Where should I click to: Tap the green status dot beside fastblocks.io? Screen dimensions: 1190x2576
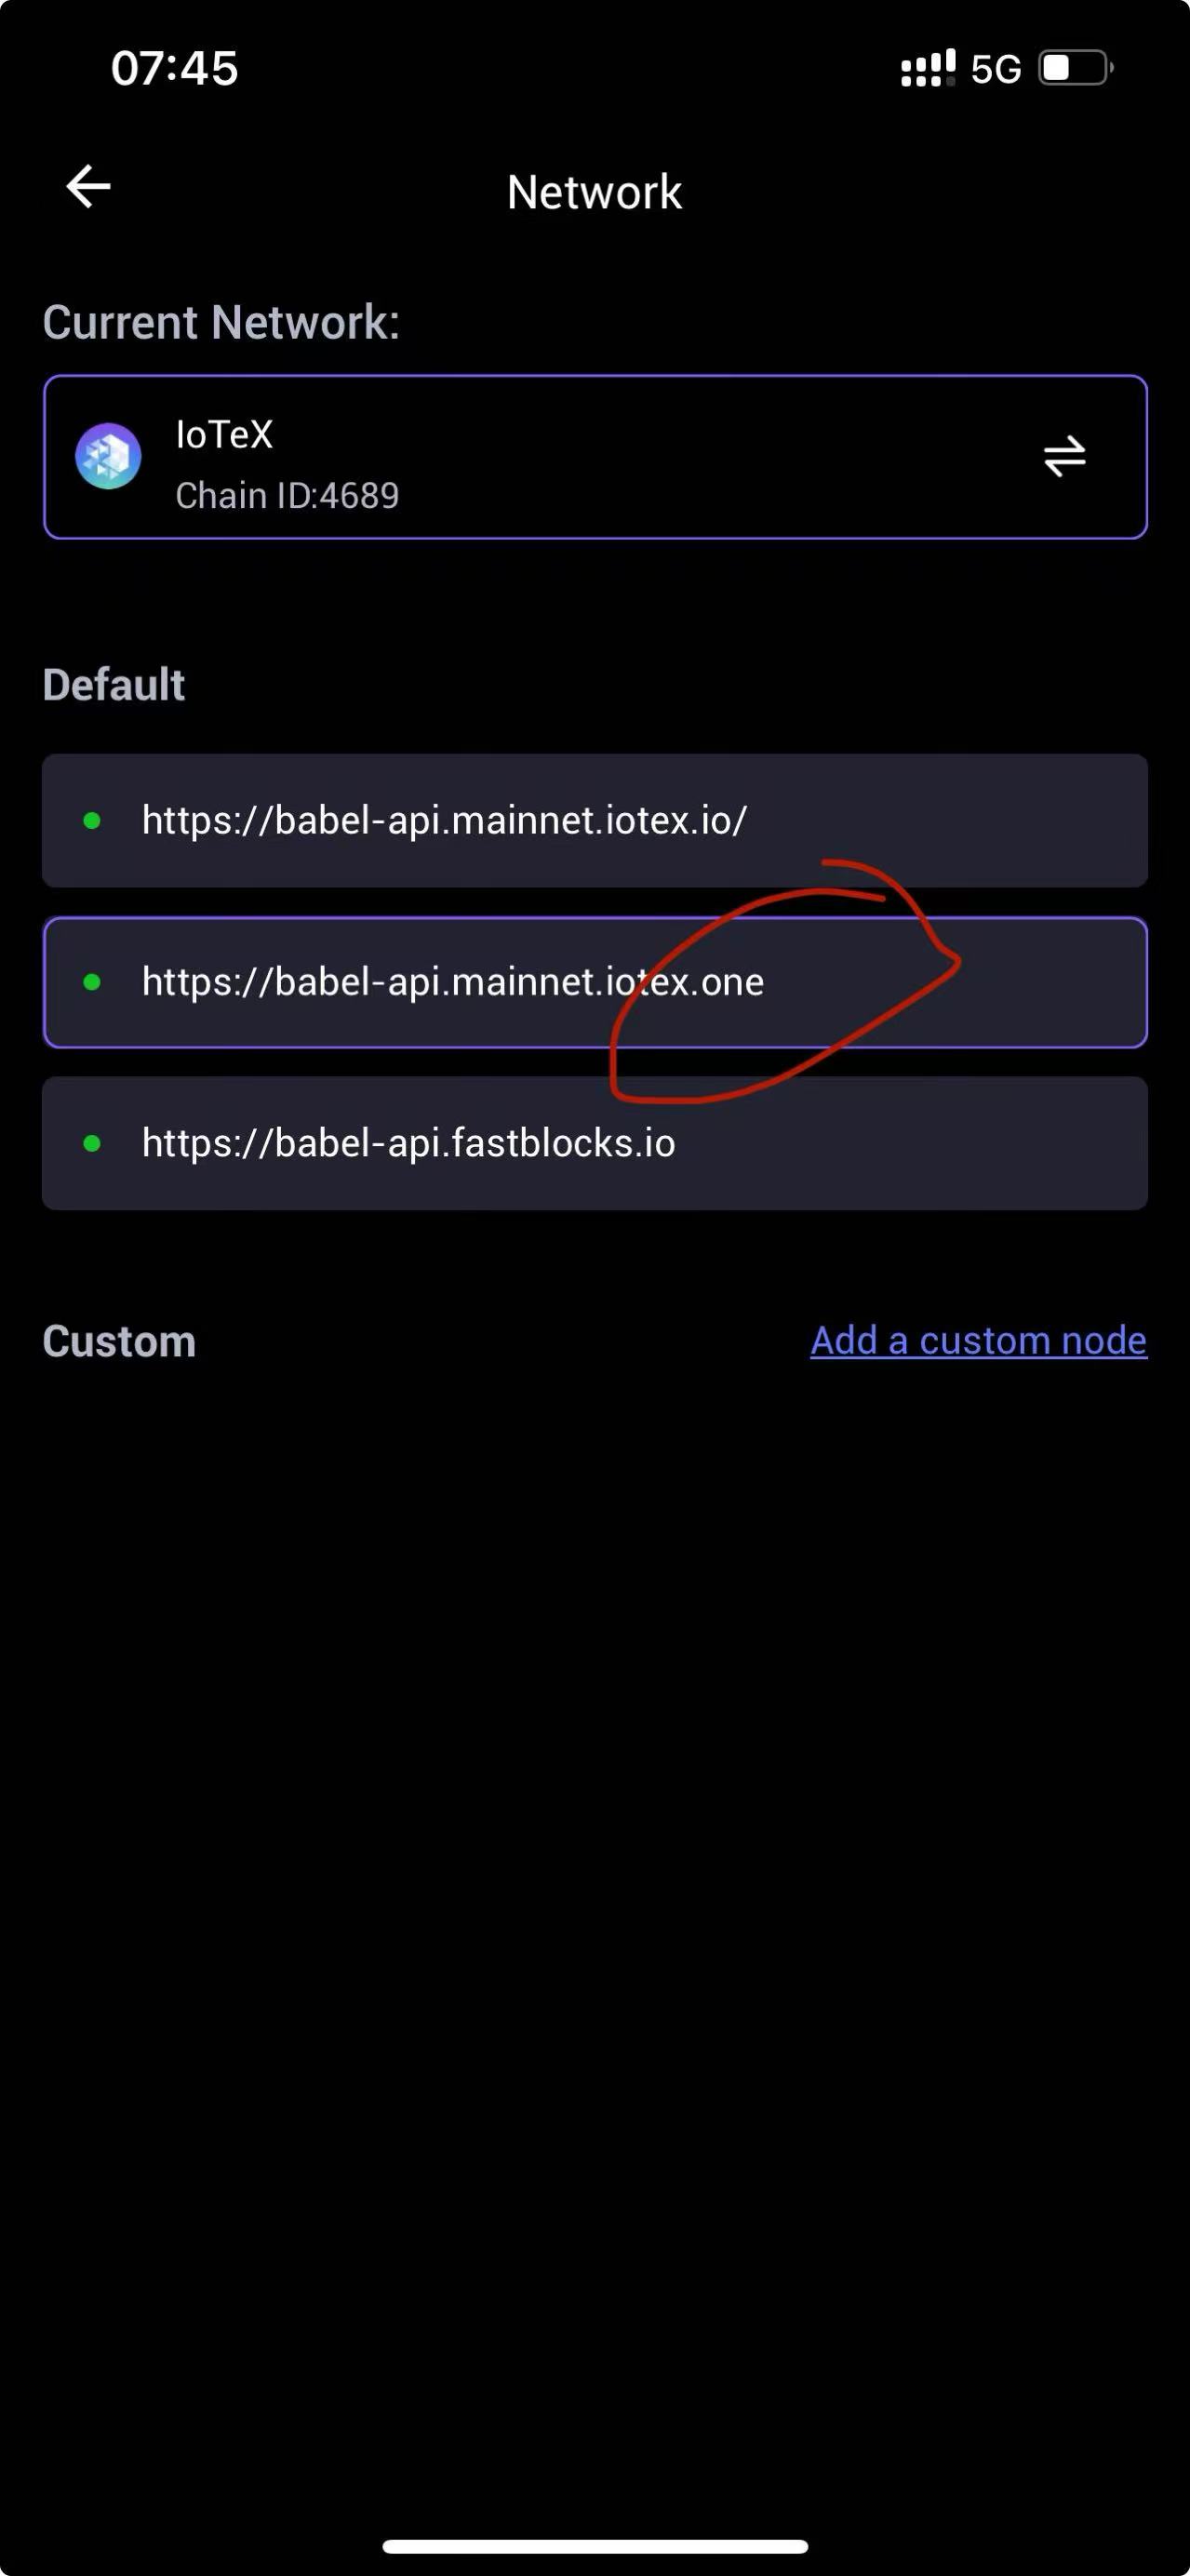point(92,1143)
